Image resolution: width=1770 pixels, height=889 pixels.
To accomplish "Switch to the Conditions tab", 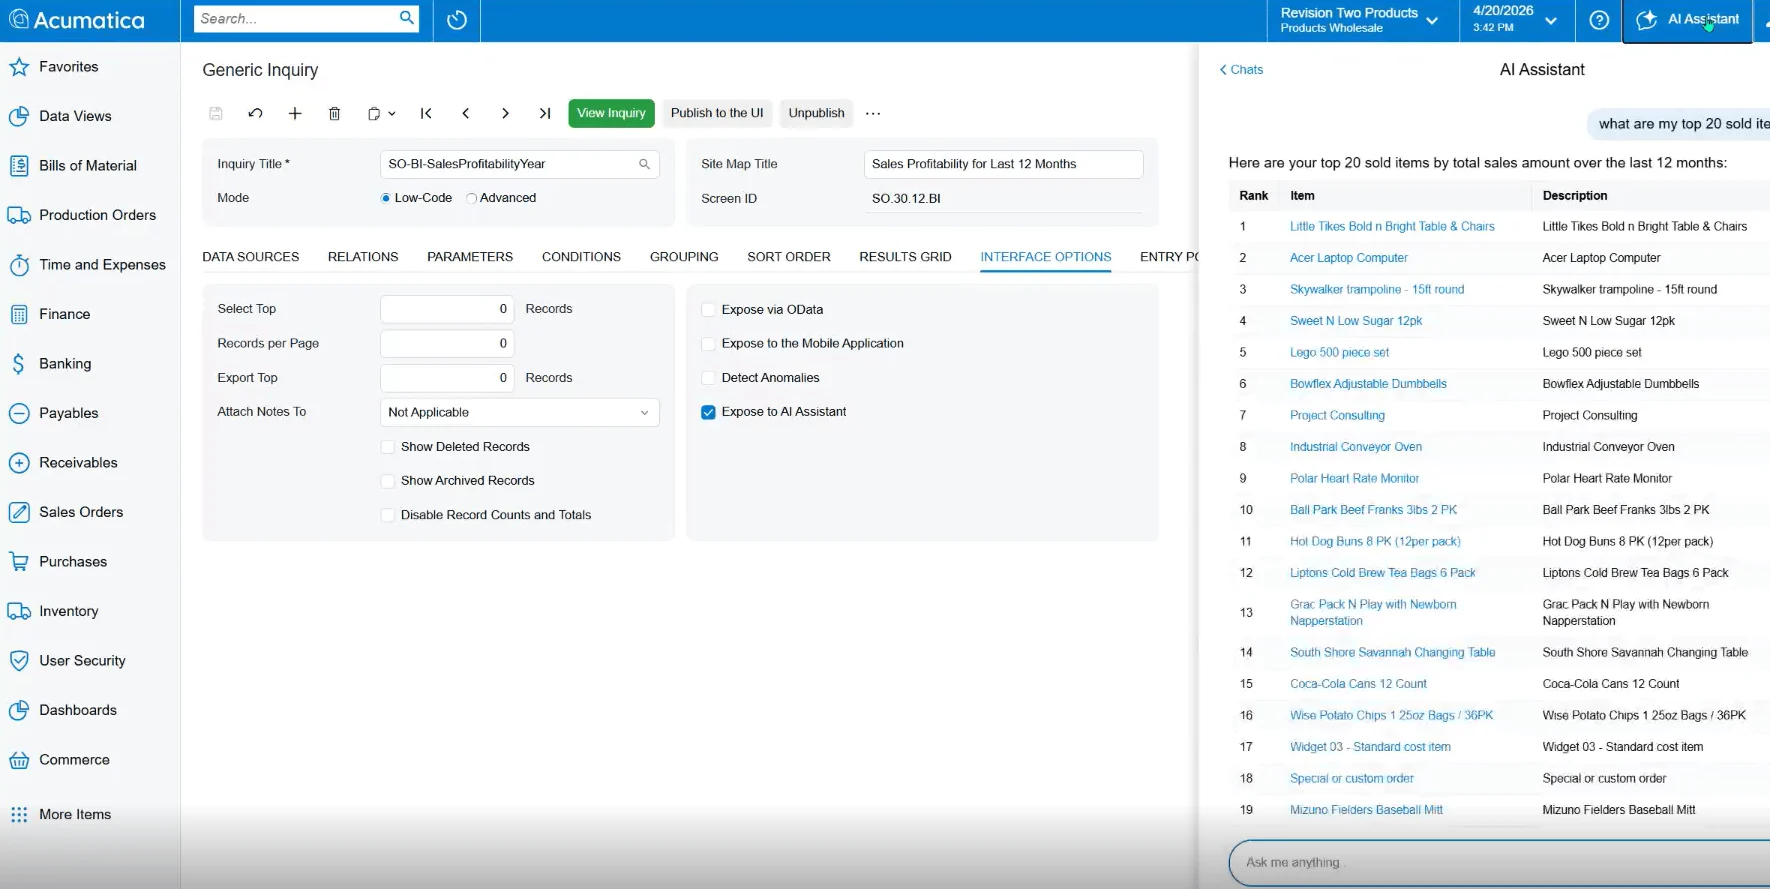I will pyautogui.click(x=581, y=257).
